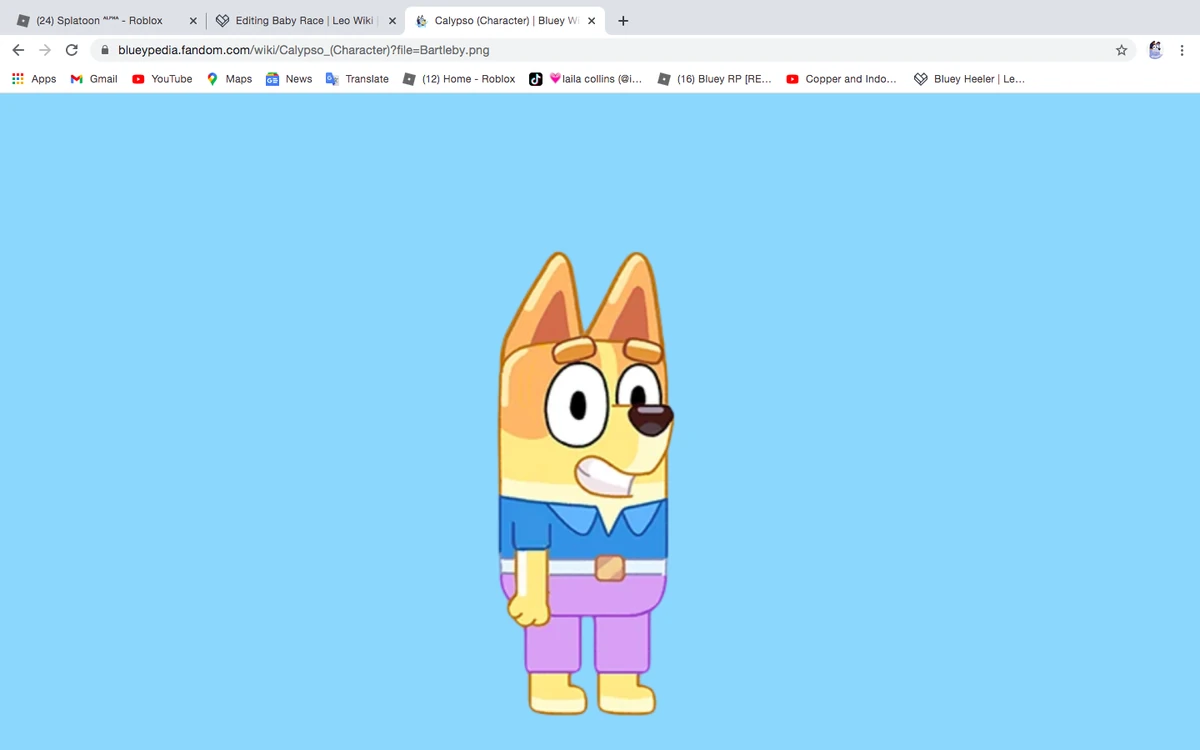This screenshot has width=1200, height=750.
Task: Open the Google News bookmark
Action: 289,78
